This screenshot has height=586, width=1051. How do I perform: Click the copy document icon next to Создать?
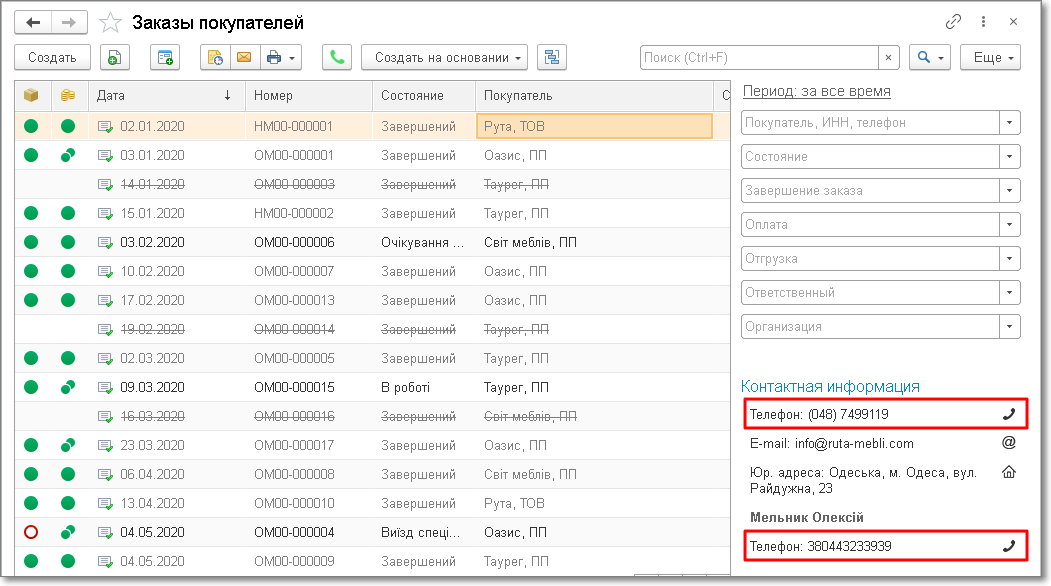(115, 58)
